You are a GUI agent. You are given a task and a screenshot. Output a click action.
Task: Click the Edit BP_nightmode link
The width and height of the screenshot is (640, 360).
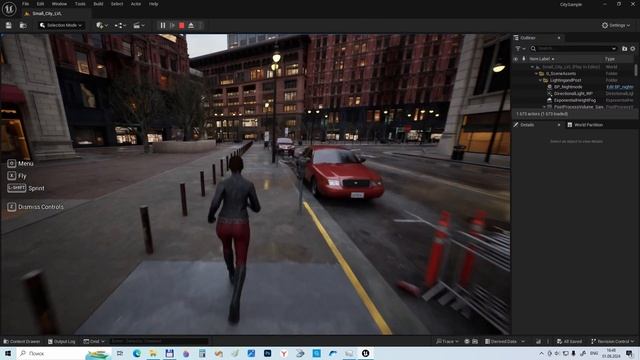(x=620, y=87)
